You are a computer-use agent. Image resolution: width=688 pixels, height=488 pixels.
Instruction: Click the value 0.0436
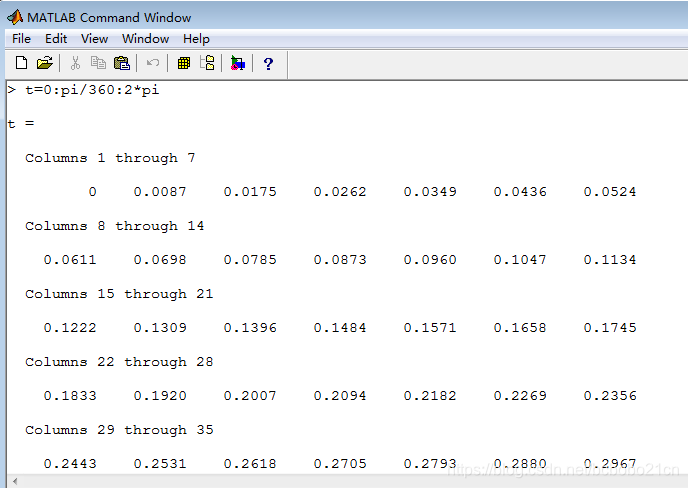[x=520, y=192]
